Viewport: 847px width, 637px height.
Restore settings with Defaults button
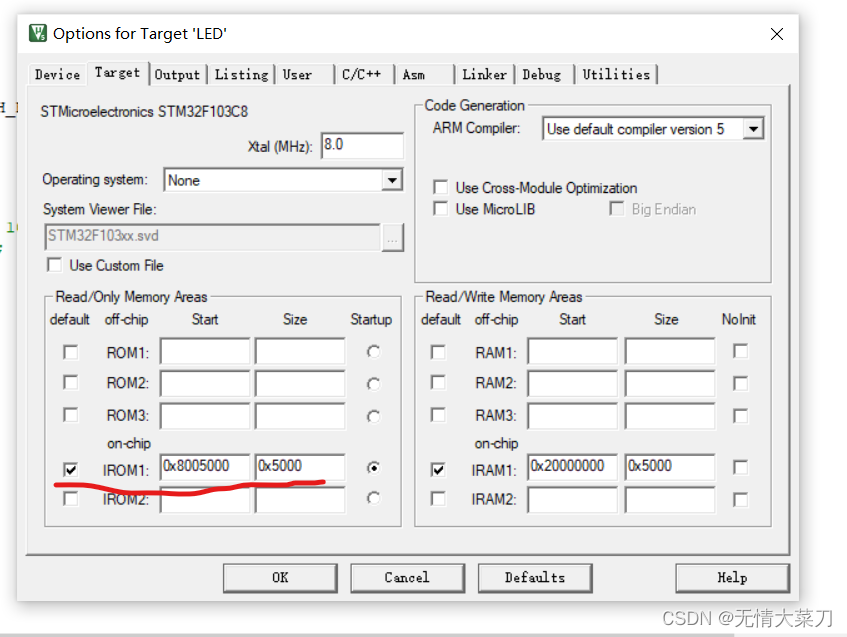click(535, 578)
